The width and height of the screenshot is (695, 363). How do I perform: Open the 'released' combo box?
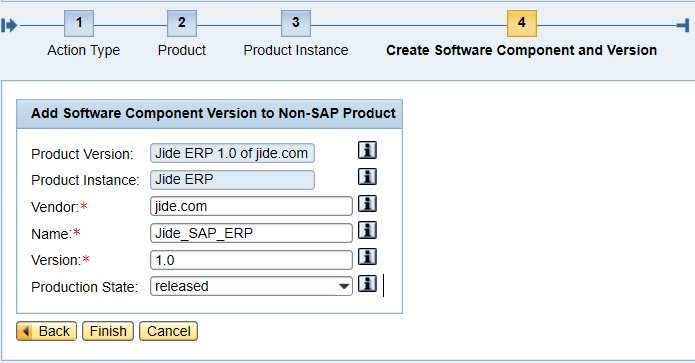[251, 286]
